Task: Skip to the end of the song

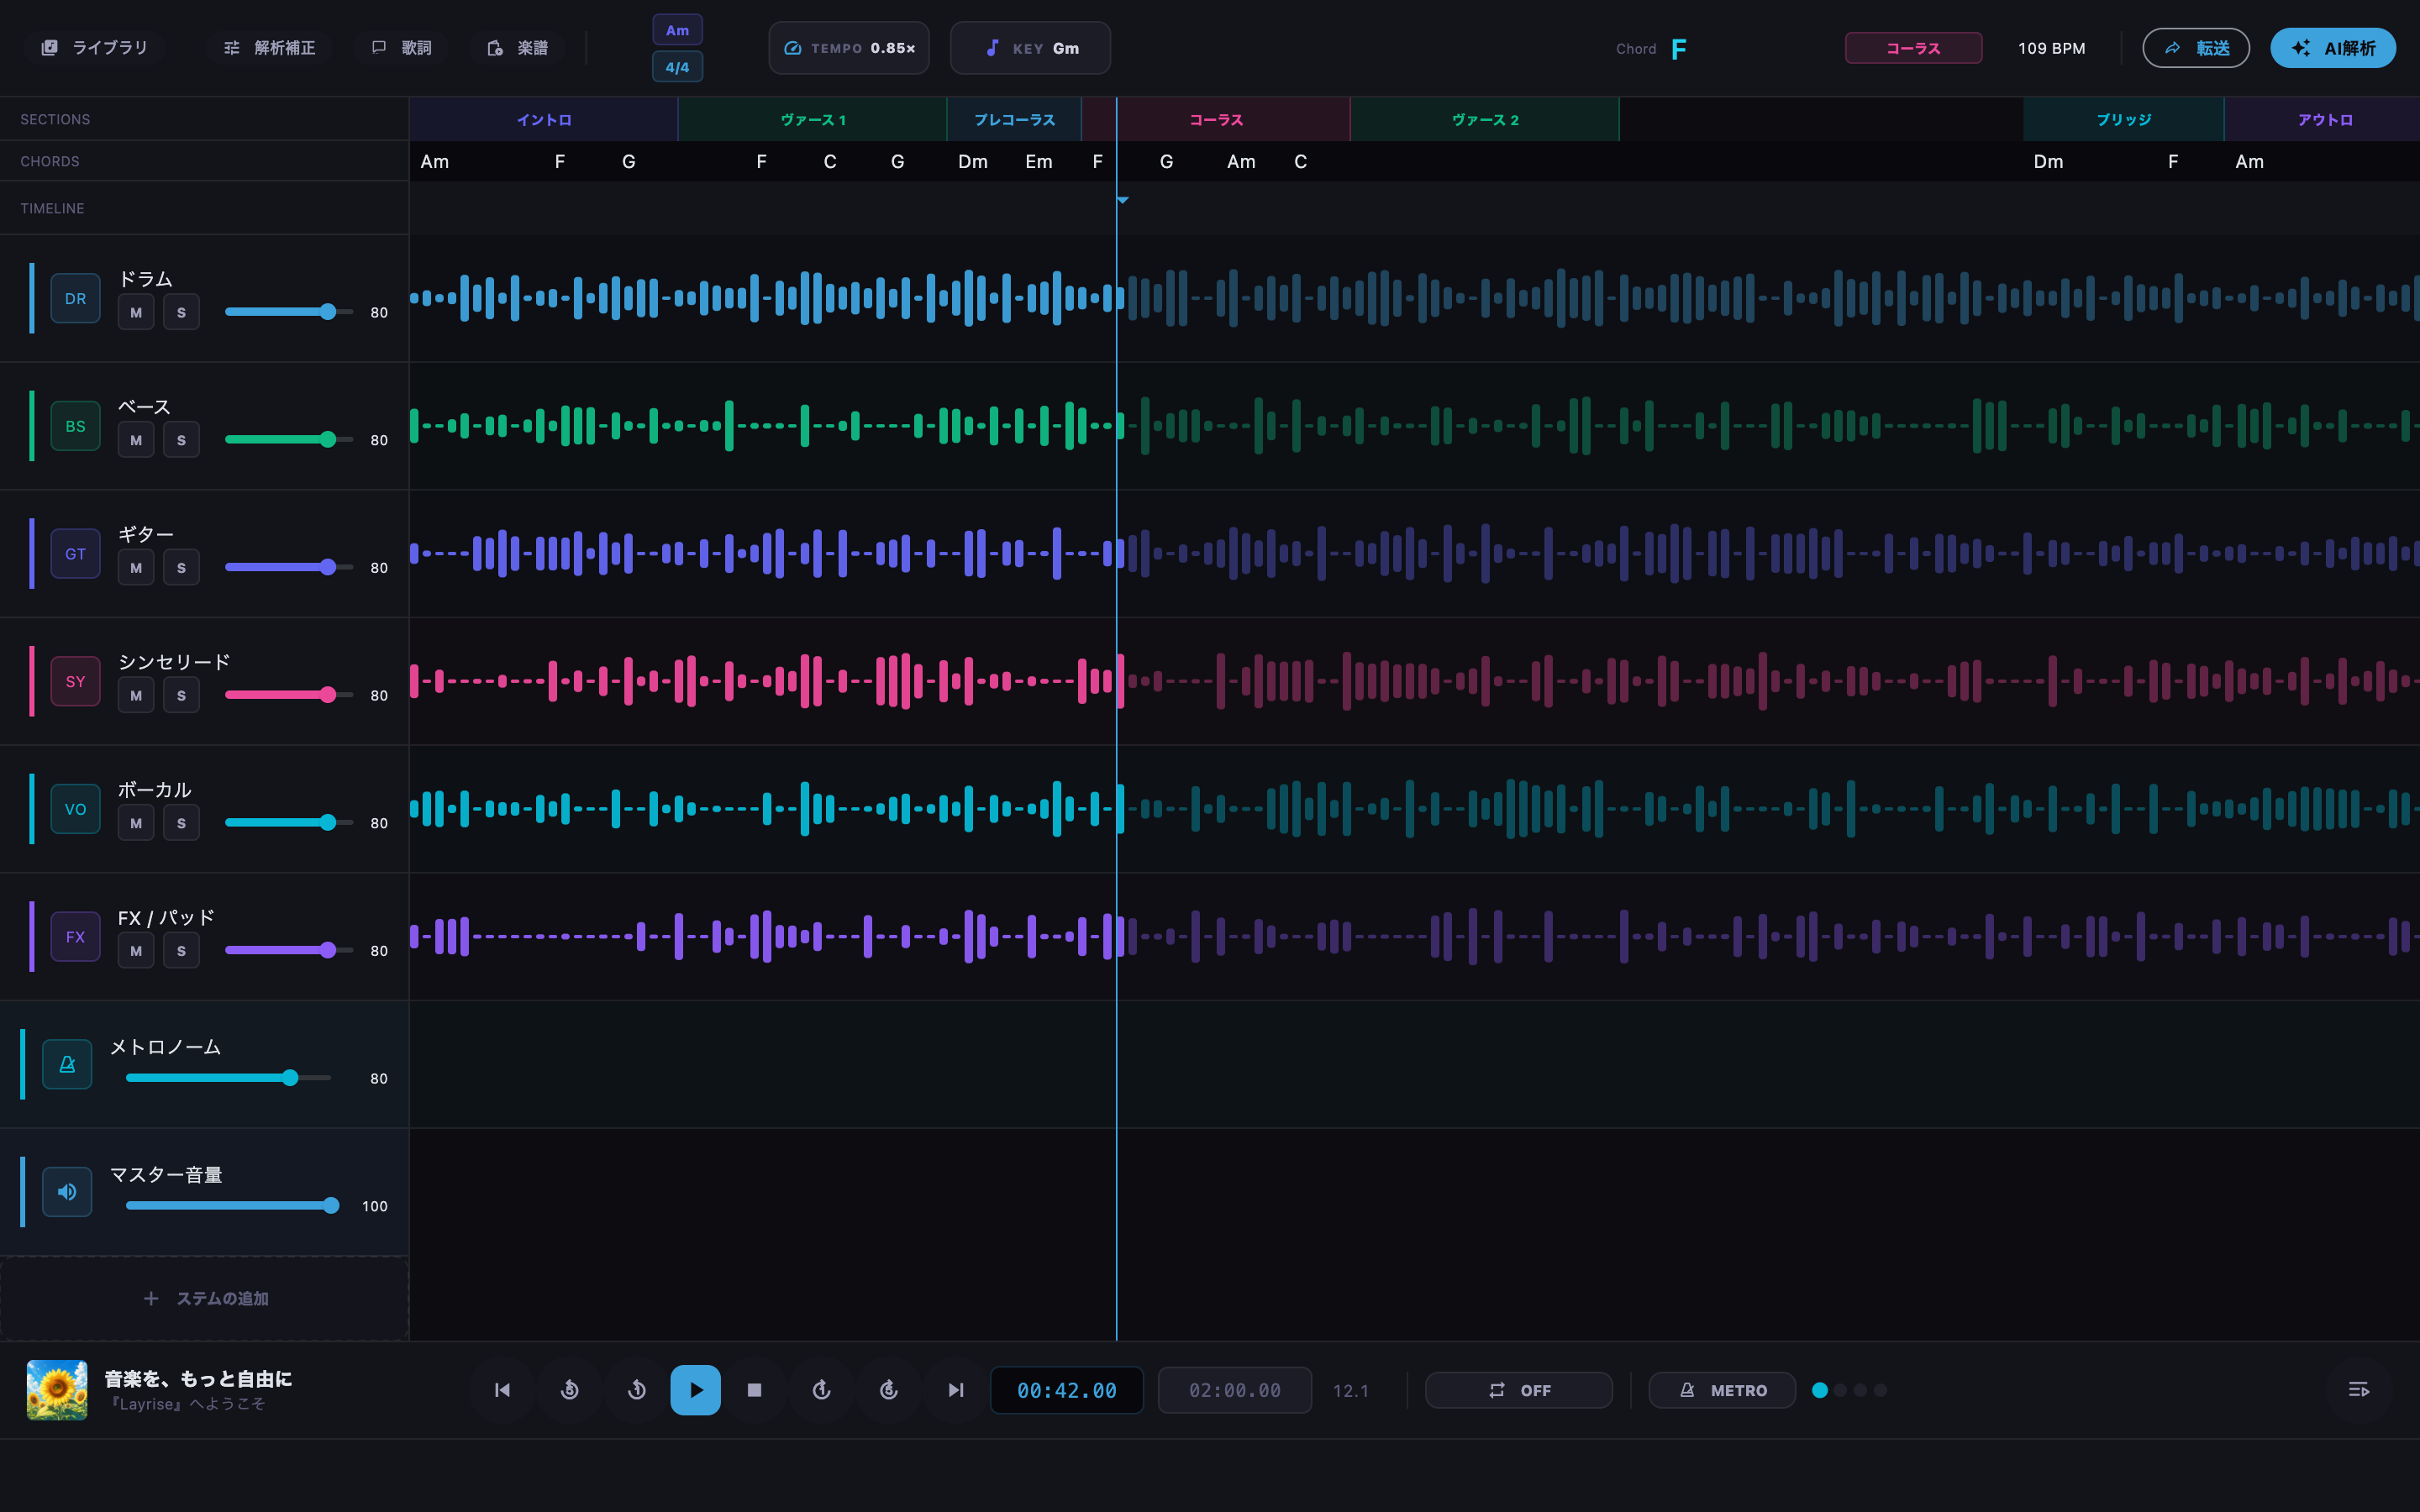Action: point(956,1390)
